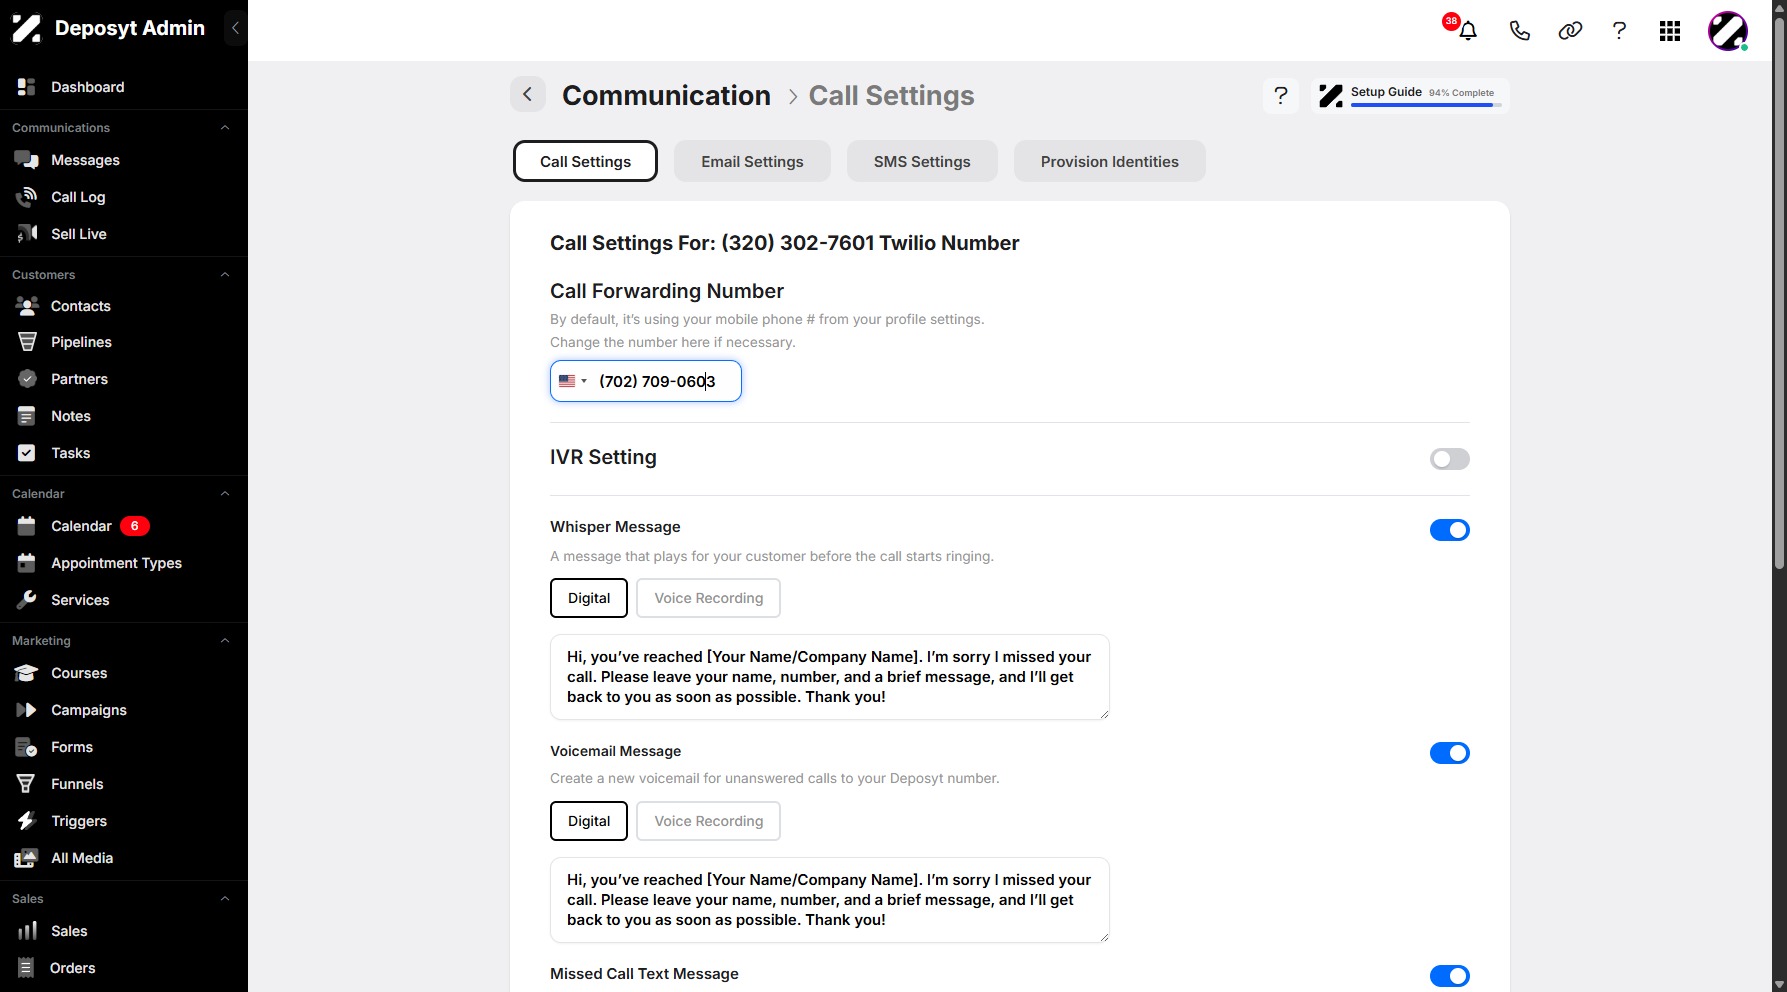Click the page help question mark button
The image size is (1787, 992).
[1281, 96]
